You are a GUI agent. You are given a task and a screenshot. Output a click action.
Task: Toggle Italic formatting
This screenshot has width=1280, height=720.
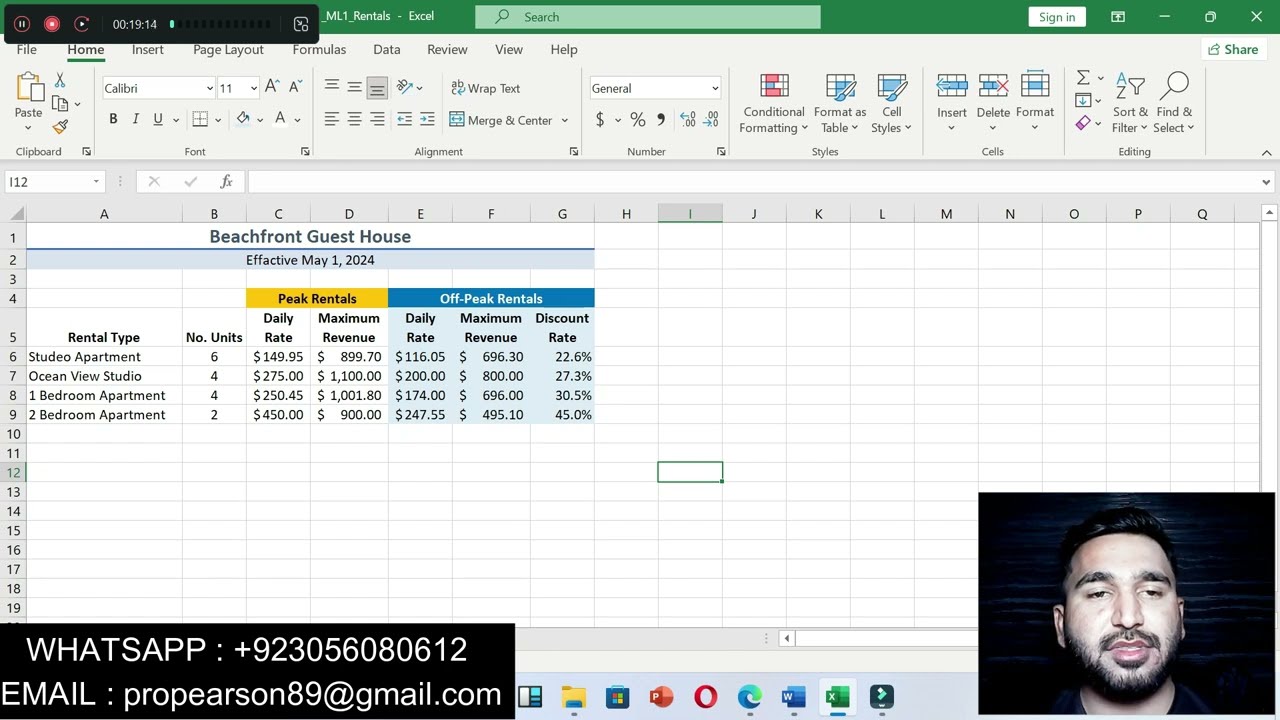(135, 119)
